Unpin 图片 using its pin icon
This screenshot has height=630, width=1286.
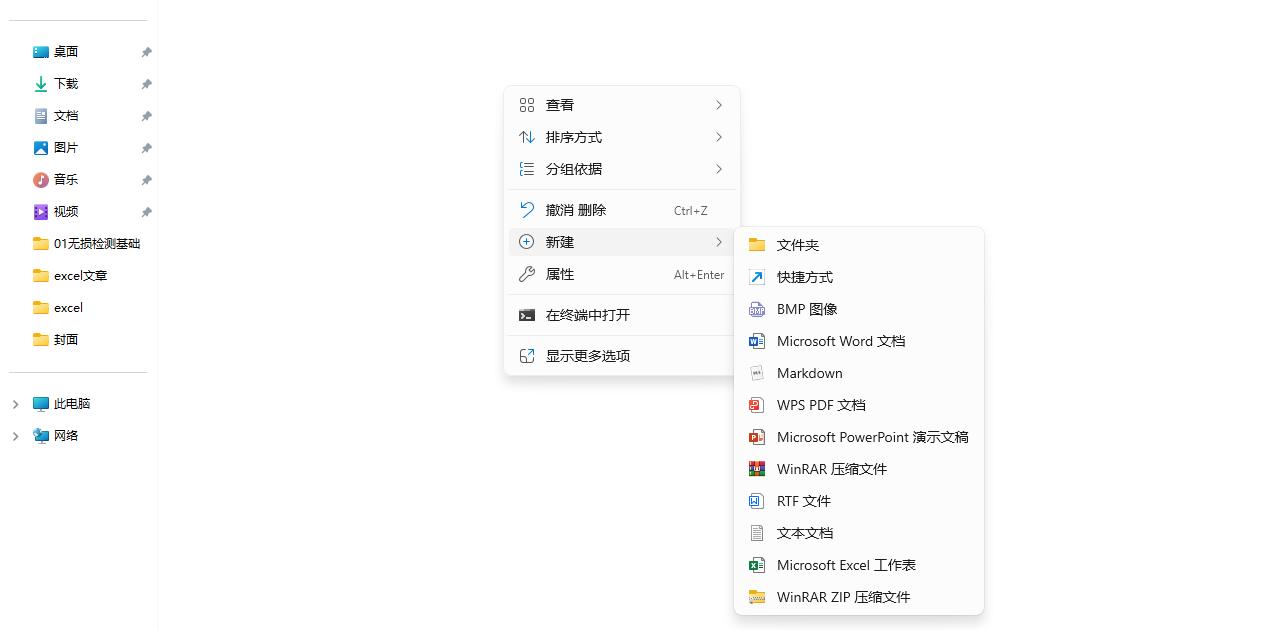pyautogui.click(x=146, y=148)
